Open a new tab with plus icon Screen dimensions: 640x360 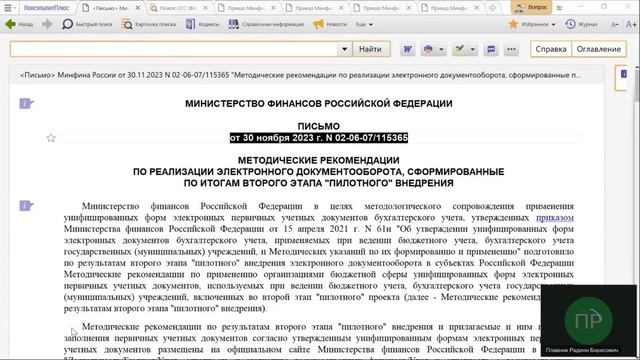[x=493, y=8]
